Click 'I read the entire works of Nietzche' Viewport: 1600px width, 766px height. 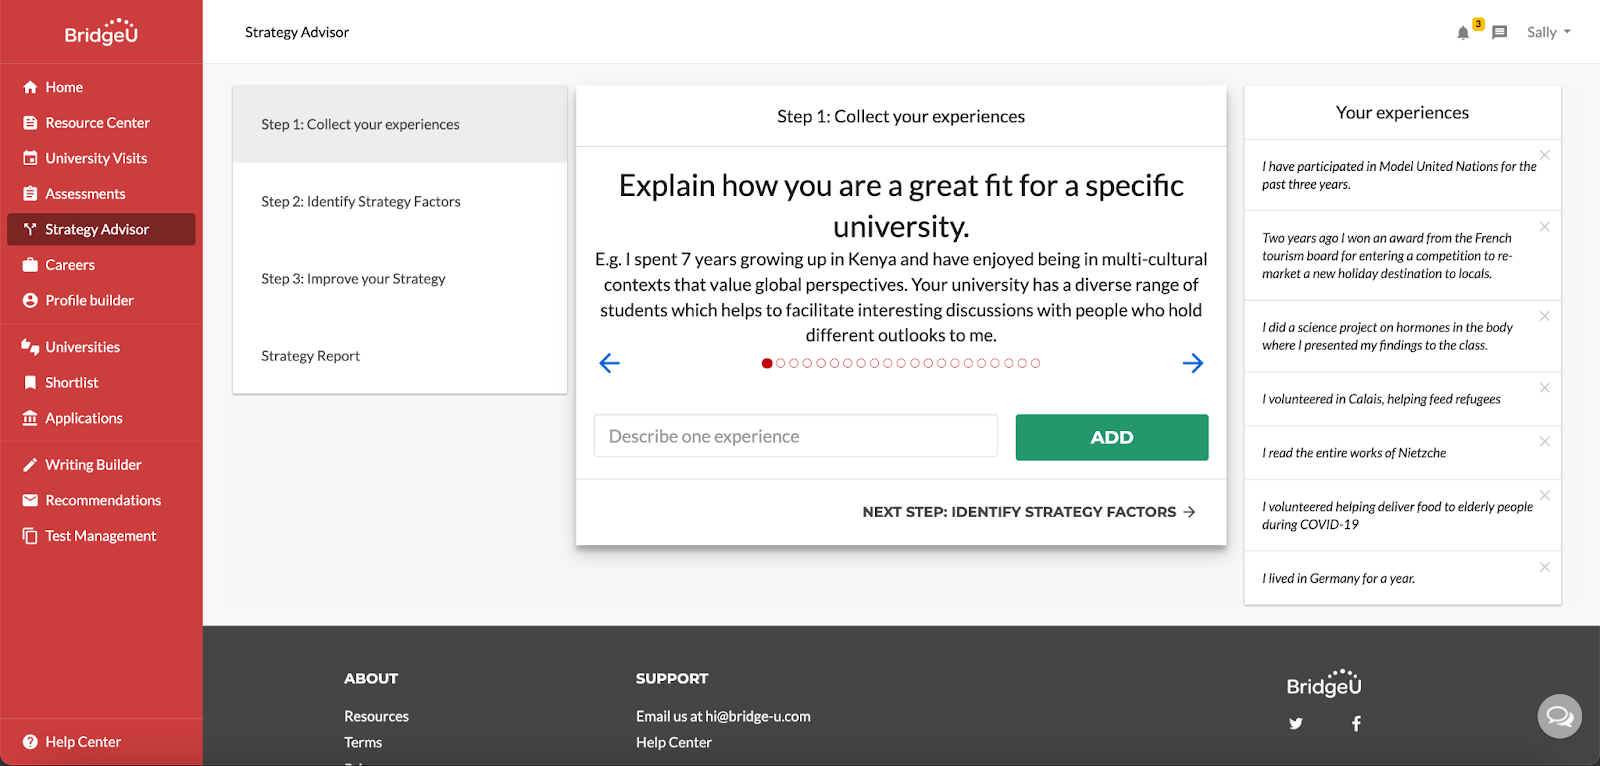[x=1354, y=453]
